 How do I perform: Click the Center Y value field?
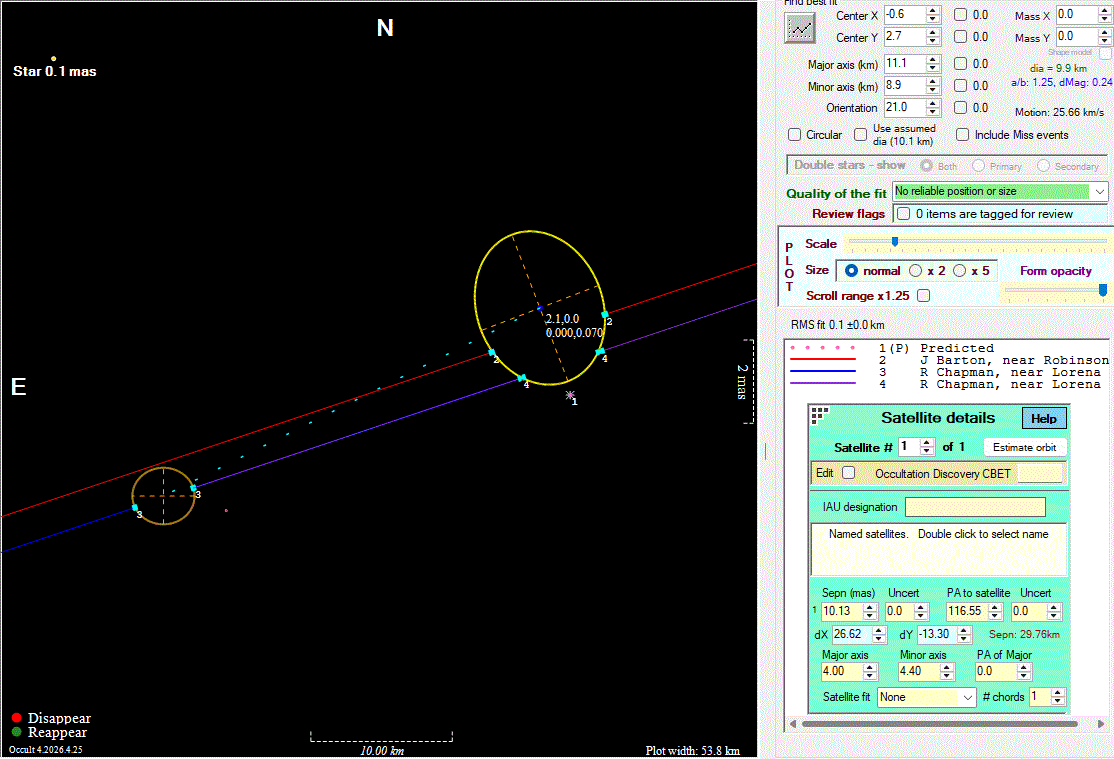click(x=904, y=37)
